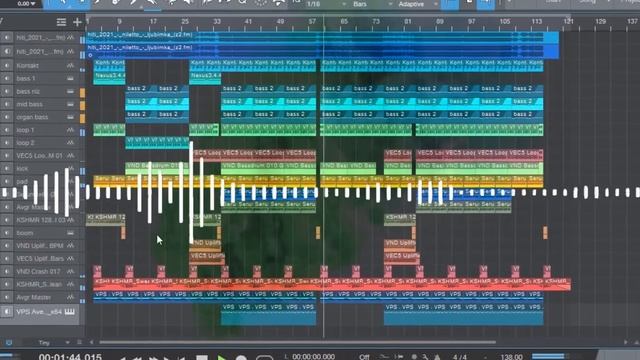Click the Off label in transport bar

[x=364, y=357]
